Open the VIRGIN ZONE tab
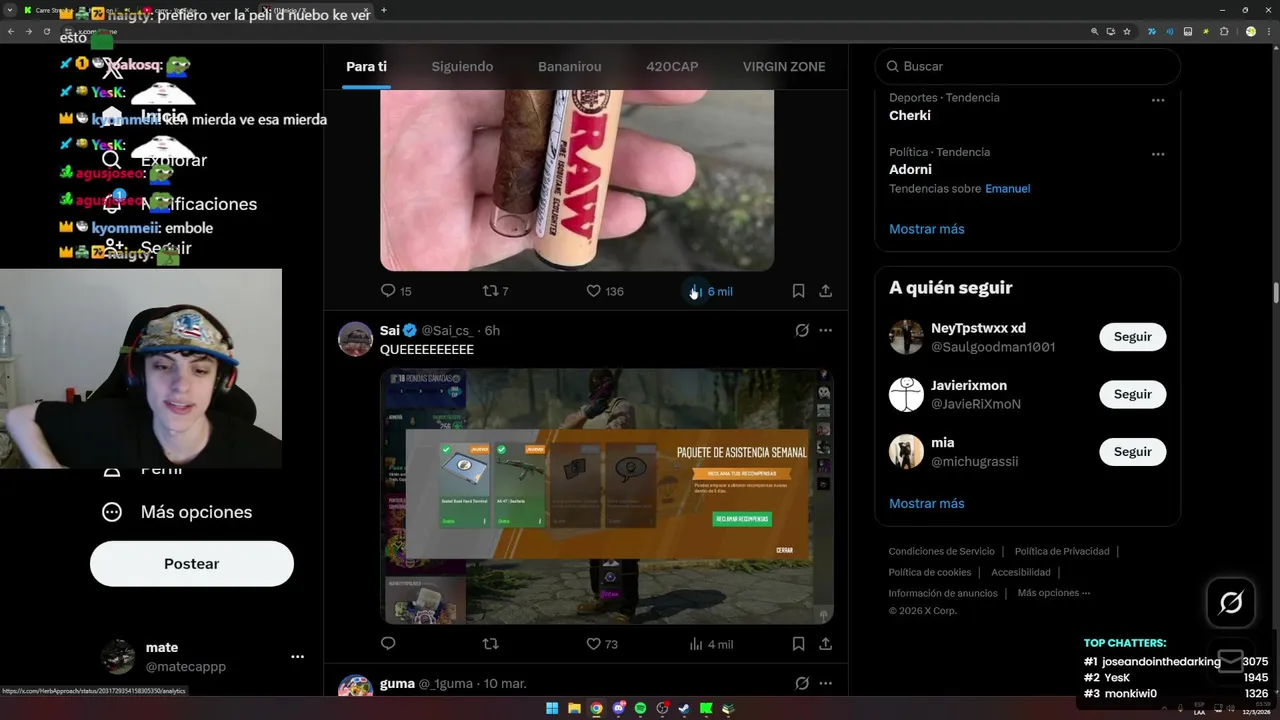1280x720 pixels. click(x=784, y=66)
